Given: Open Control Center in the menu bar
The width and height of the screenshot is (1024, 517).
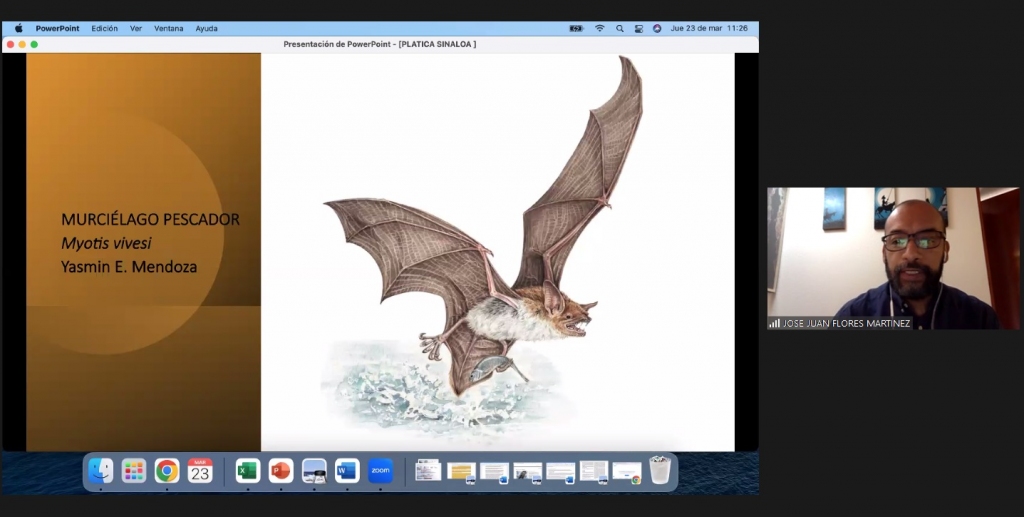Looking at the screenshot, I should (x=638, y=29).
